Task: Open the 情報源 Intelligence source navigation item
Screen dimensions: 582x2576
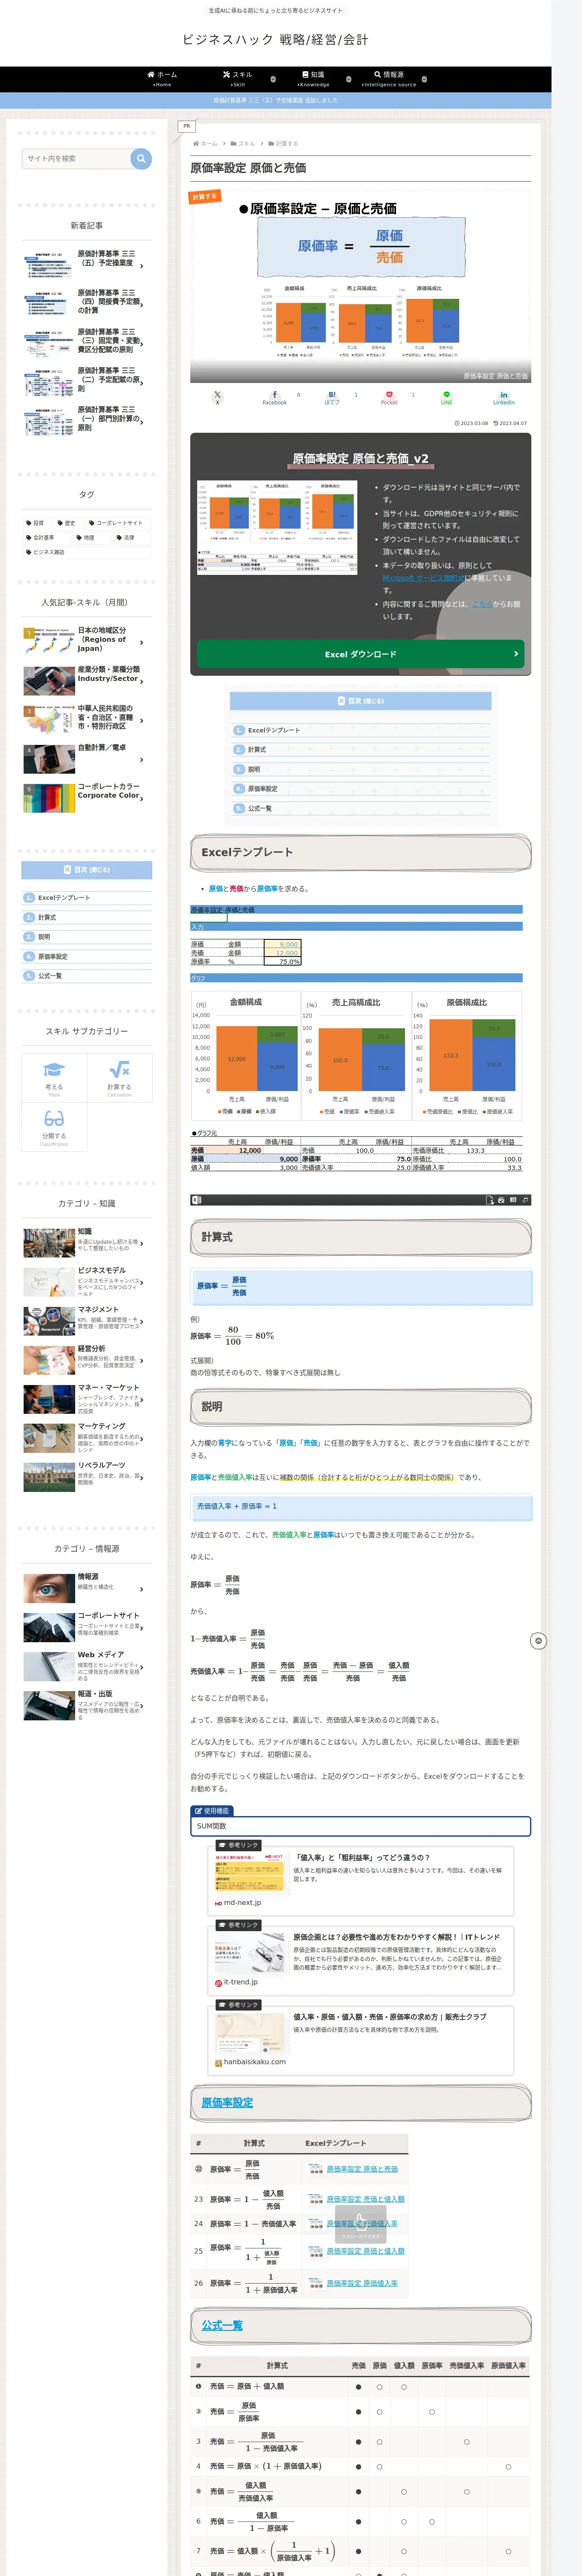Action: click(389, 79)
